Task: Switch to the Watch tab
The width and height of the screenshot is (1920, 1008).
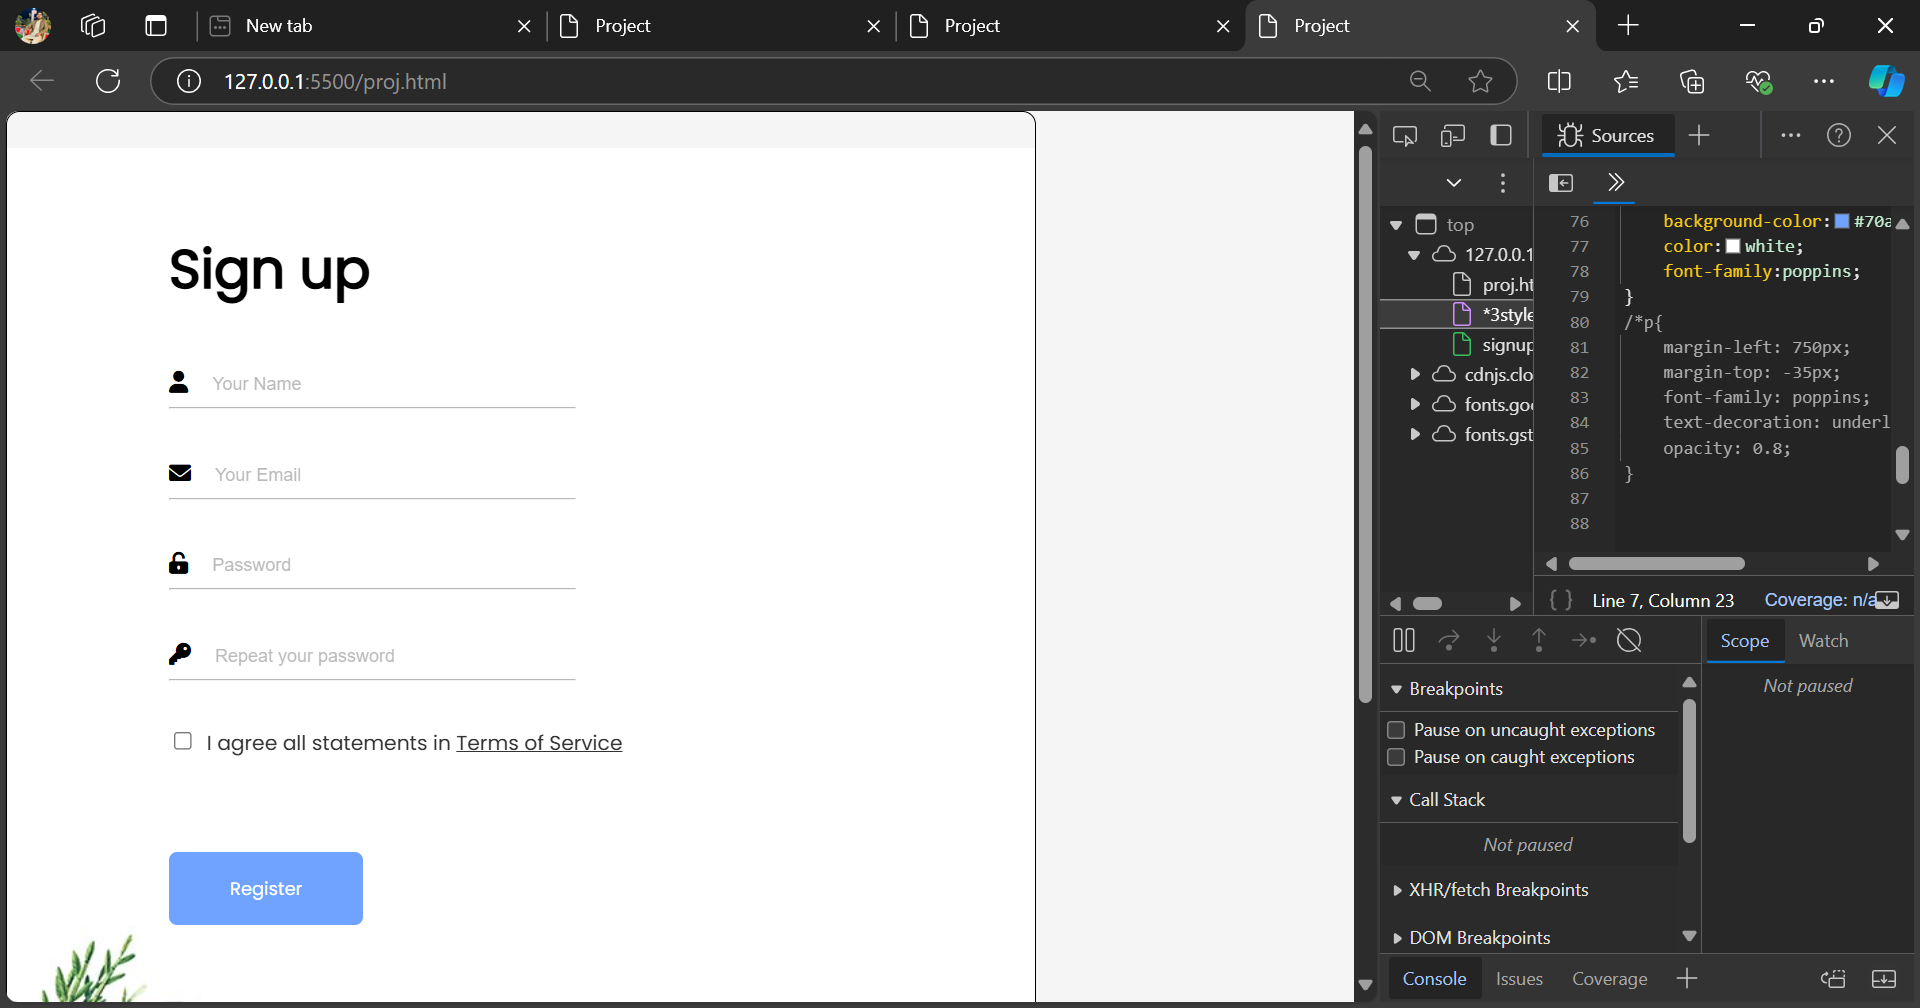Action: click(1823, 641)
